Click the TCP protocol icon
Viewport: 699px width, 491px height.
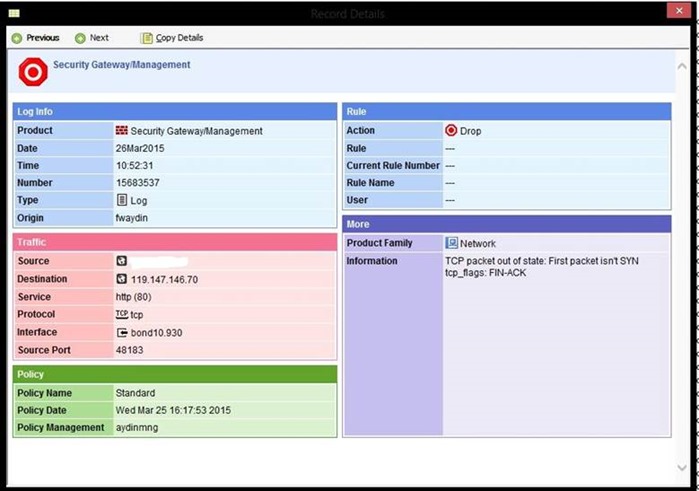[x=122, y=314]
